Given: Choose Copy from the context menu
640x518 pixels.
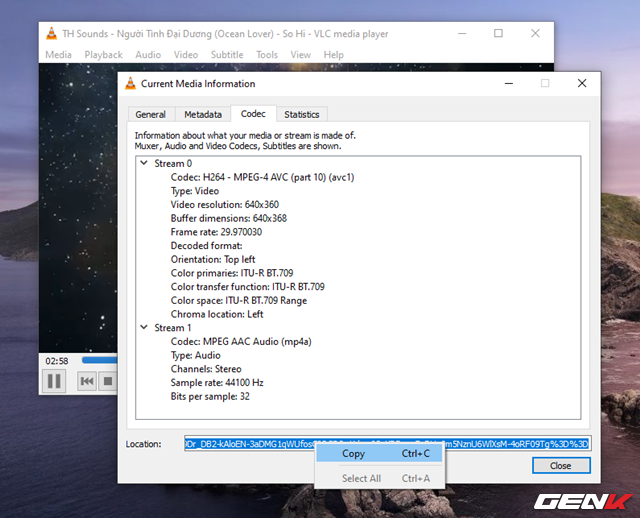Looking at the screenshot, I should [x=379, y=454].
